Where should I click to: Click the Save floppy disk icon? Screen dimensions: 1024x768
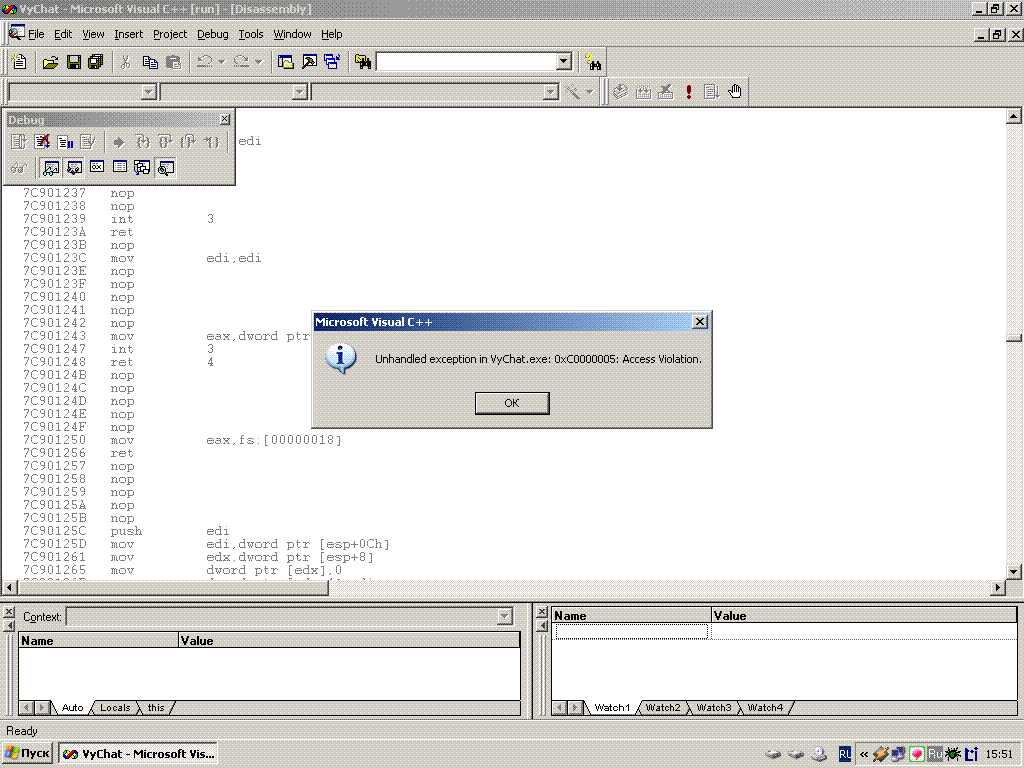point(74,62)
